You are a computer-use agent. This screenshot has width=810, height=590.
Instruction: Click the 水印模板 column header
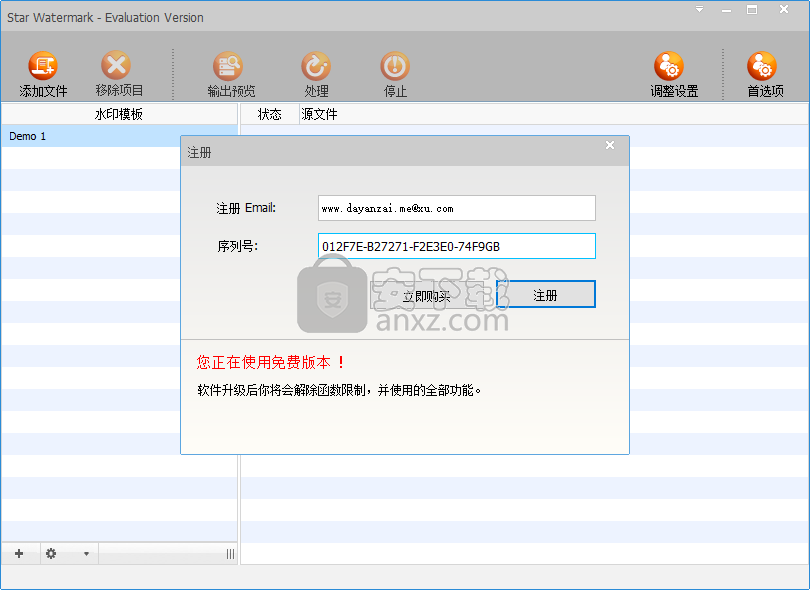(x=119, y=114)
